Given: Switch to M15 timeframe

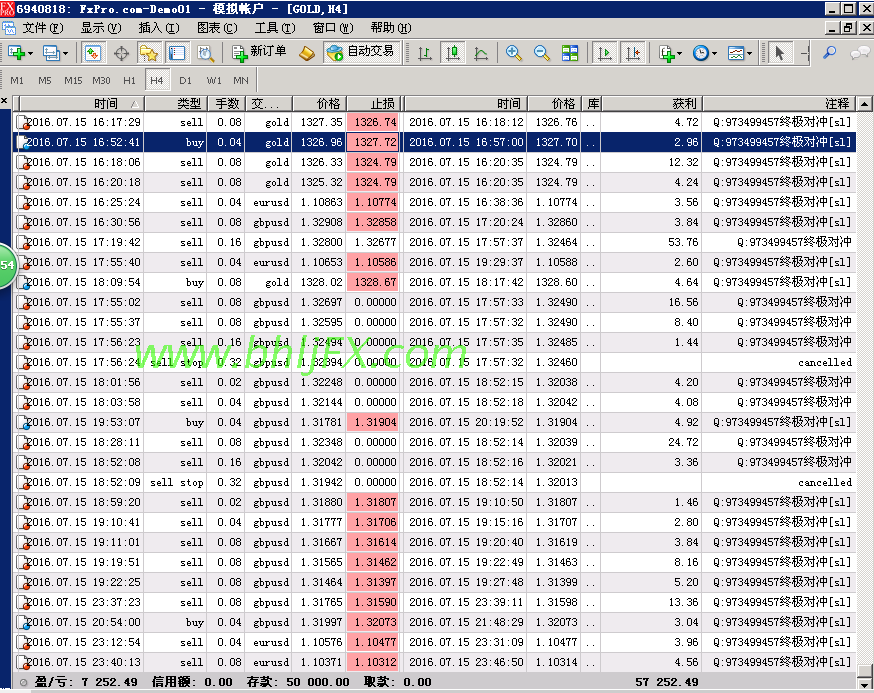Looking at the screenshot, I should 73,81.
